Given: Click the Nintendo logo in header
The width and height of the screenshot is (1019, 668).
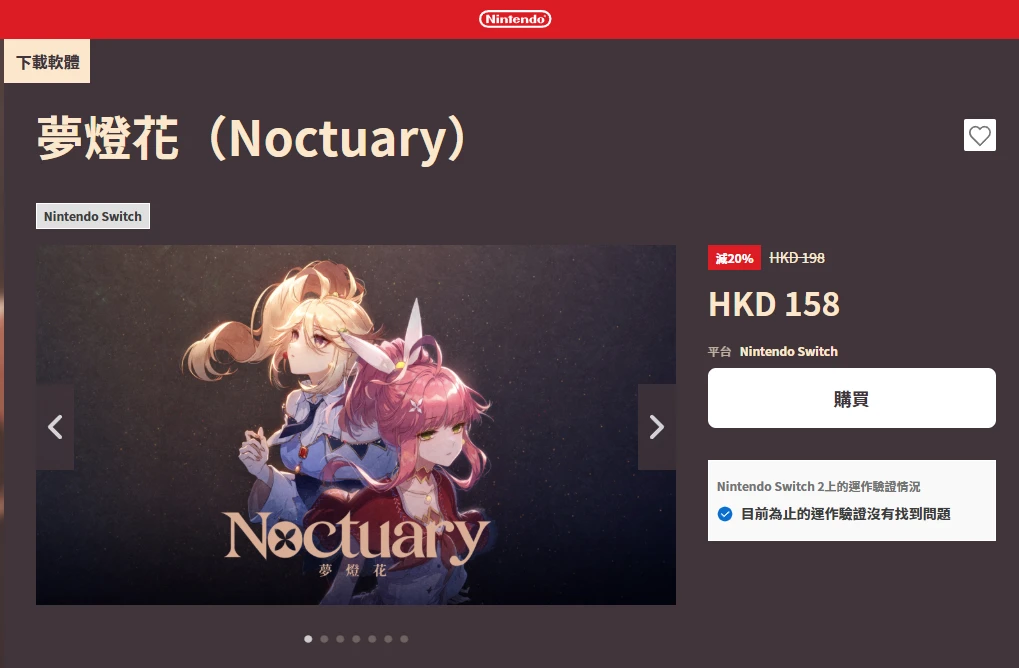Looking at the screenshot, I should 515,19.
